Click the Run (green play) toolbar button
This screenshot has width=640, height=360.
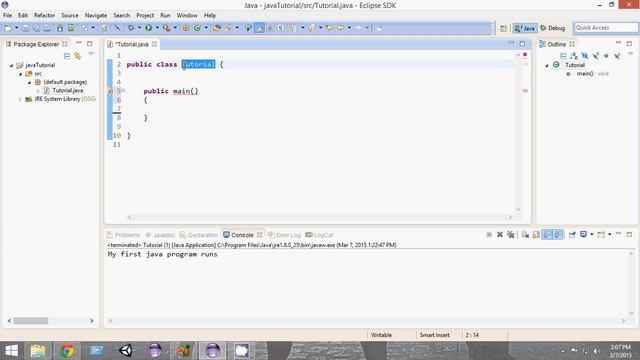click(x=149, y=28)
